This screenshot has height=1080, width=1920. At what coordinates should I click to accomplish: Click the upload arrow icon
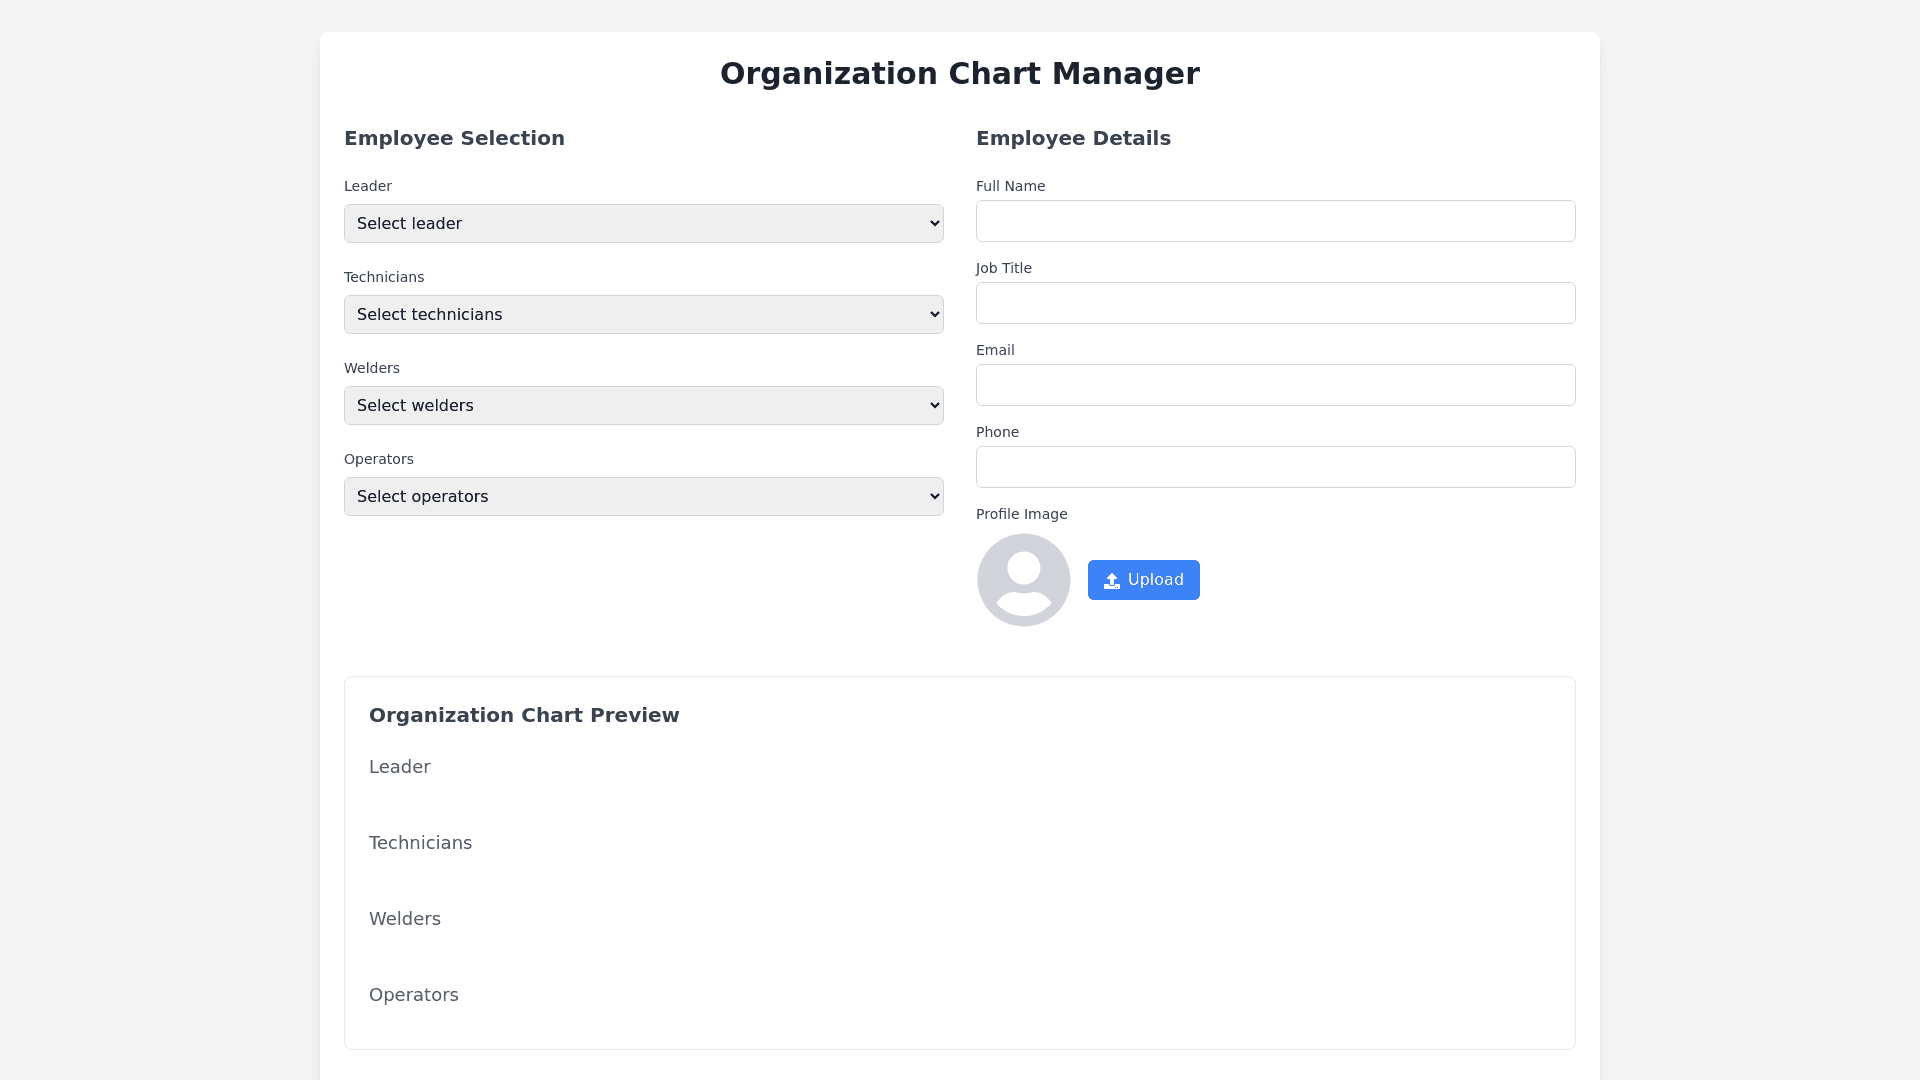pyautogui.click(x=1111, y=581)
